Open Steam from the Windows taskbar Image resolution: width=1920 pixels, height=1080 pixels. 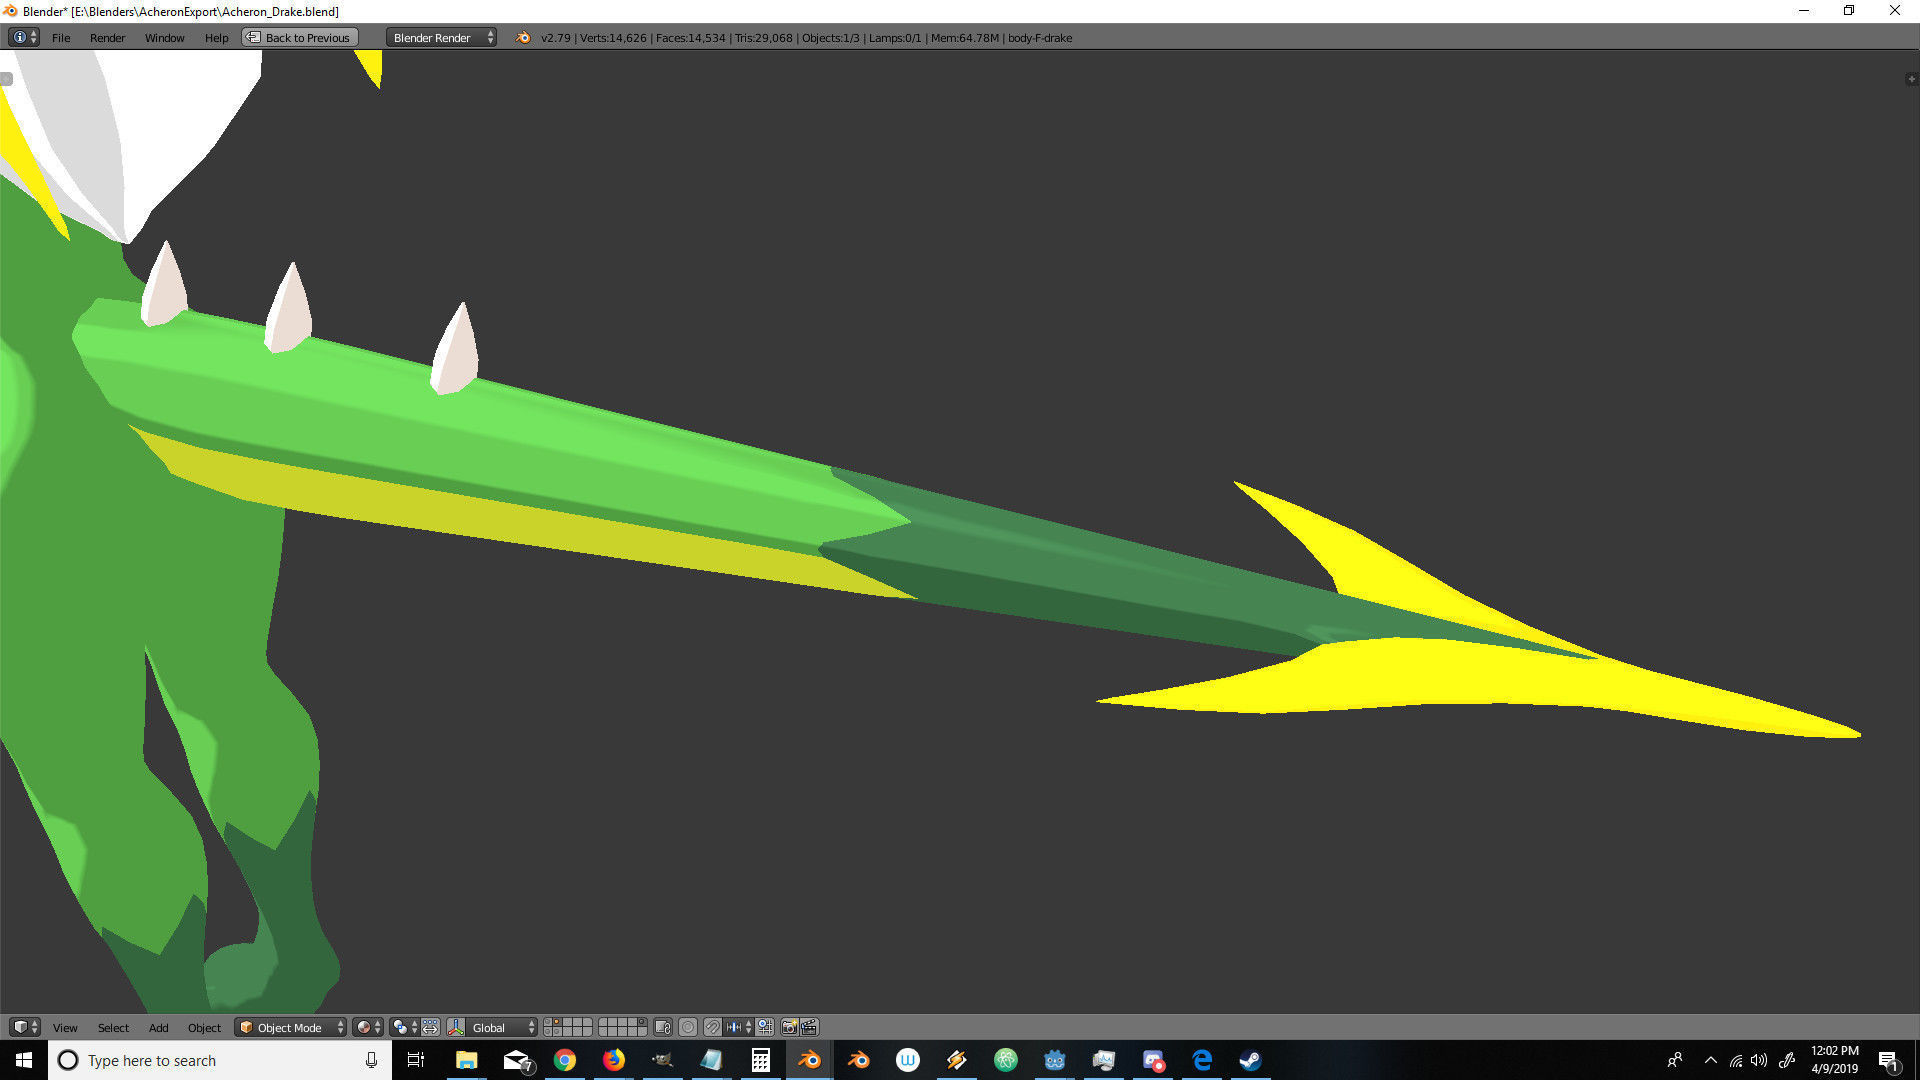coord(1250,1060)
